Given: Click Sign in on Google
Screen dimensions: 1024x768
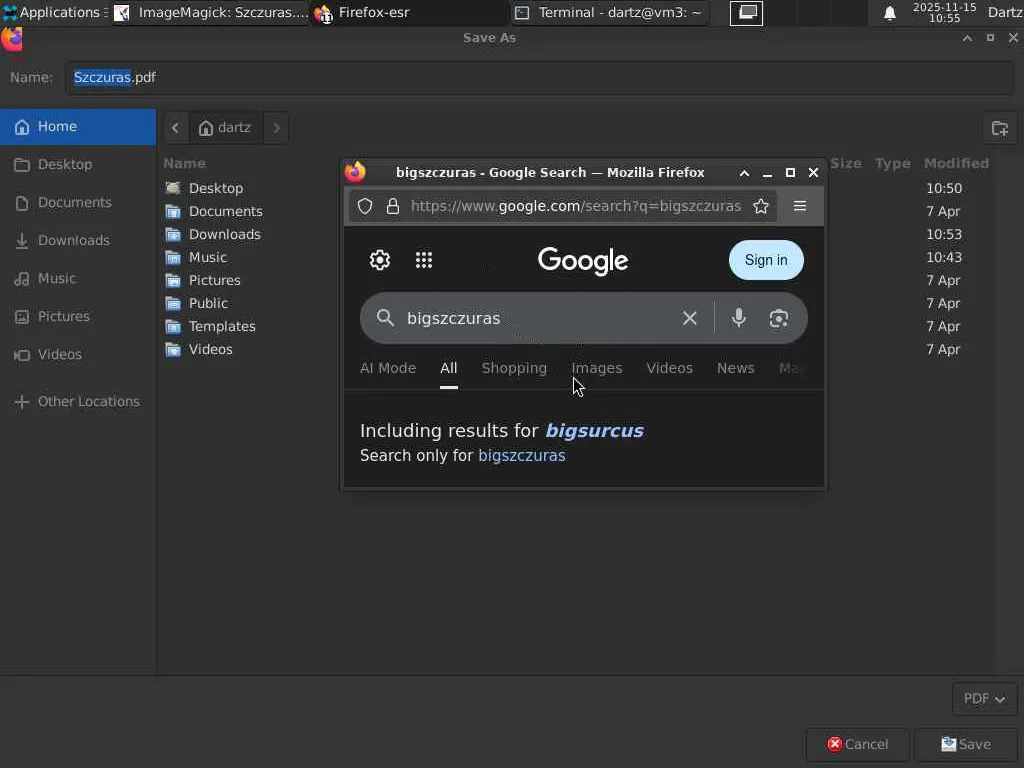Looking at the screenshot, I should pos(766,260).
